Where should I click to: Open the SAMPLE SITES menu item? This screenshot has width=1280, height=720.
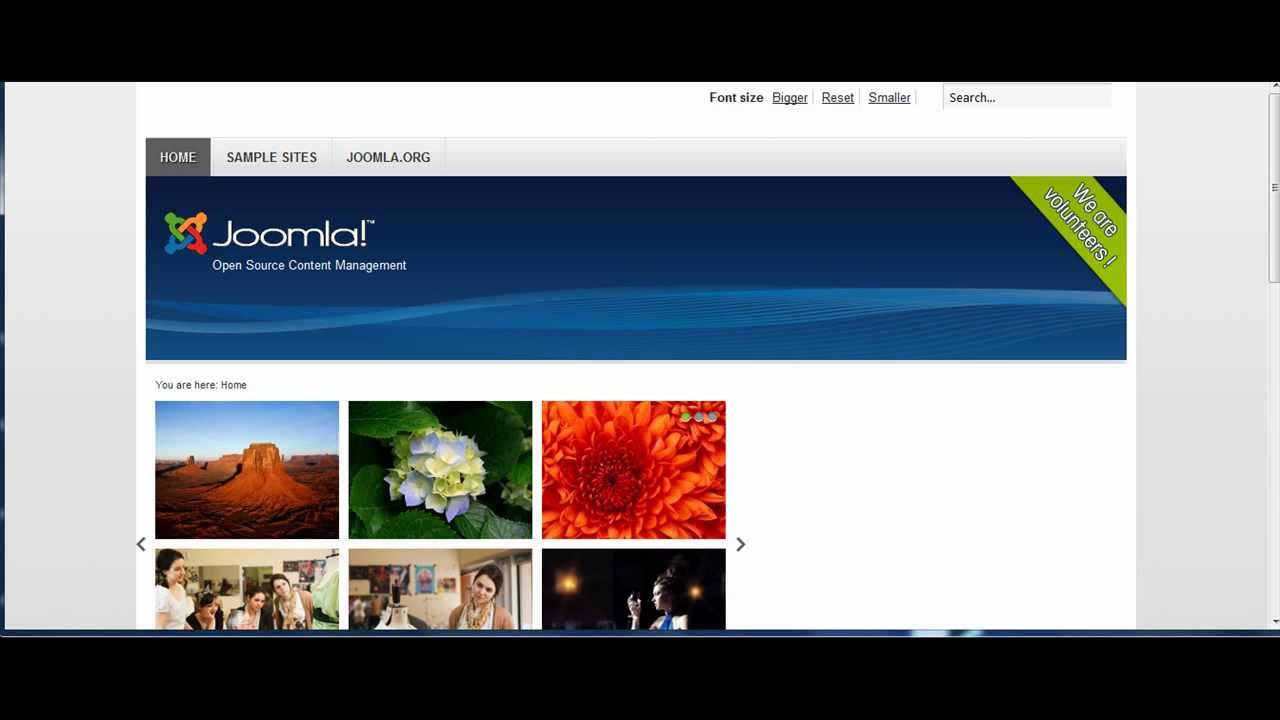coord(271,157)
